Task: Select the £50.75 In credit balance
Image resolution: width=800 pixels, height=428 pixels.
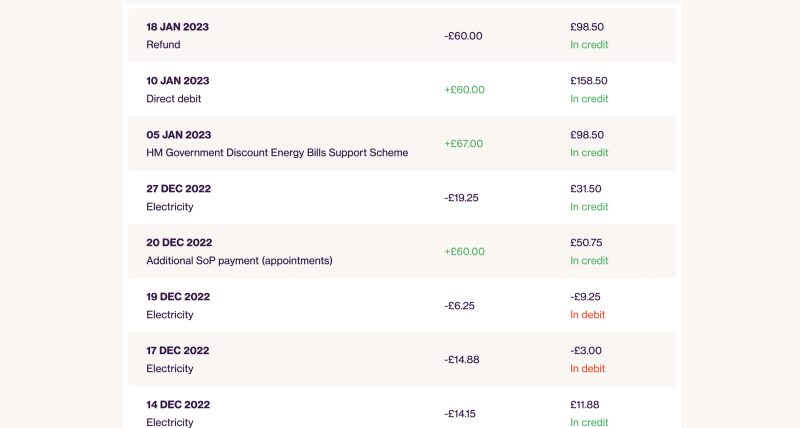Action: click(589, 251)
